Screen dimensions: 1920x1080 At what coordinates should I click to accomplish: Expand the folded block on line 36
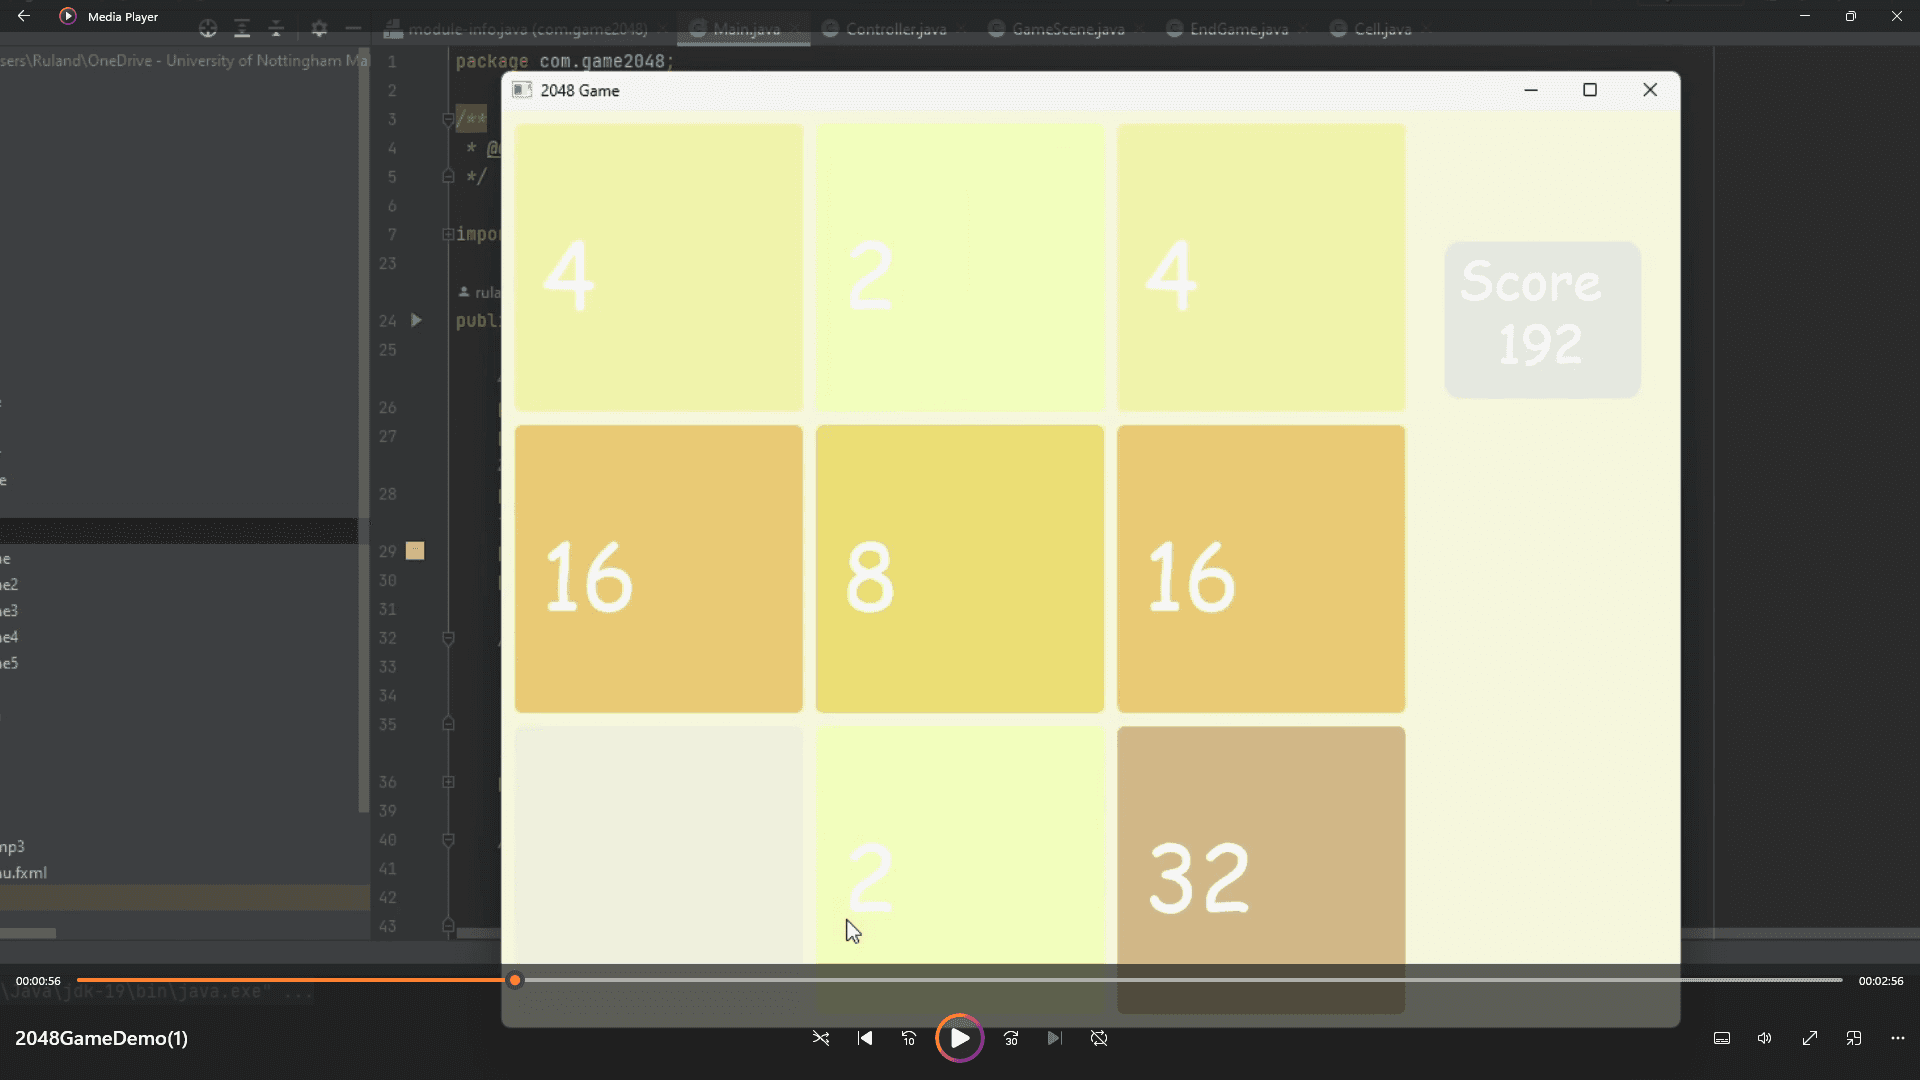448,782
